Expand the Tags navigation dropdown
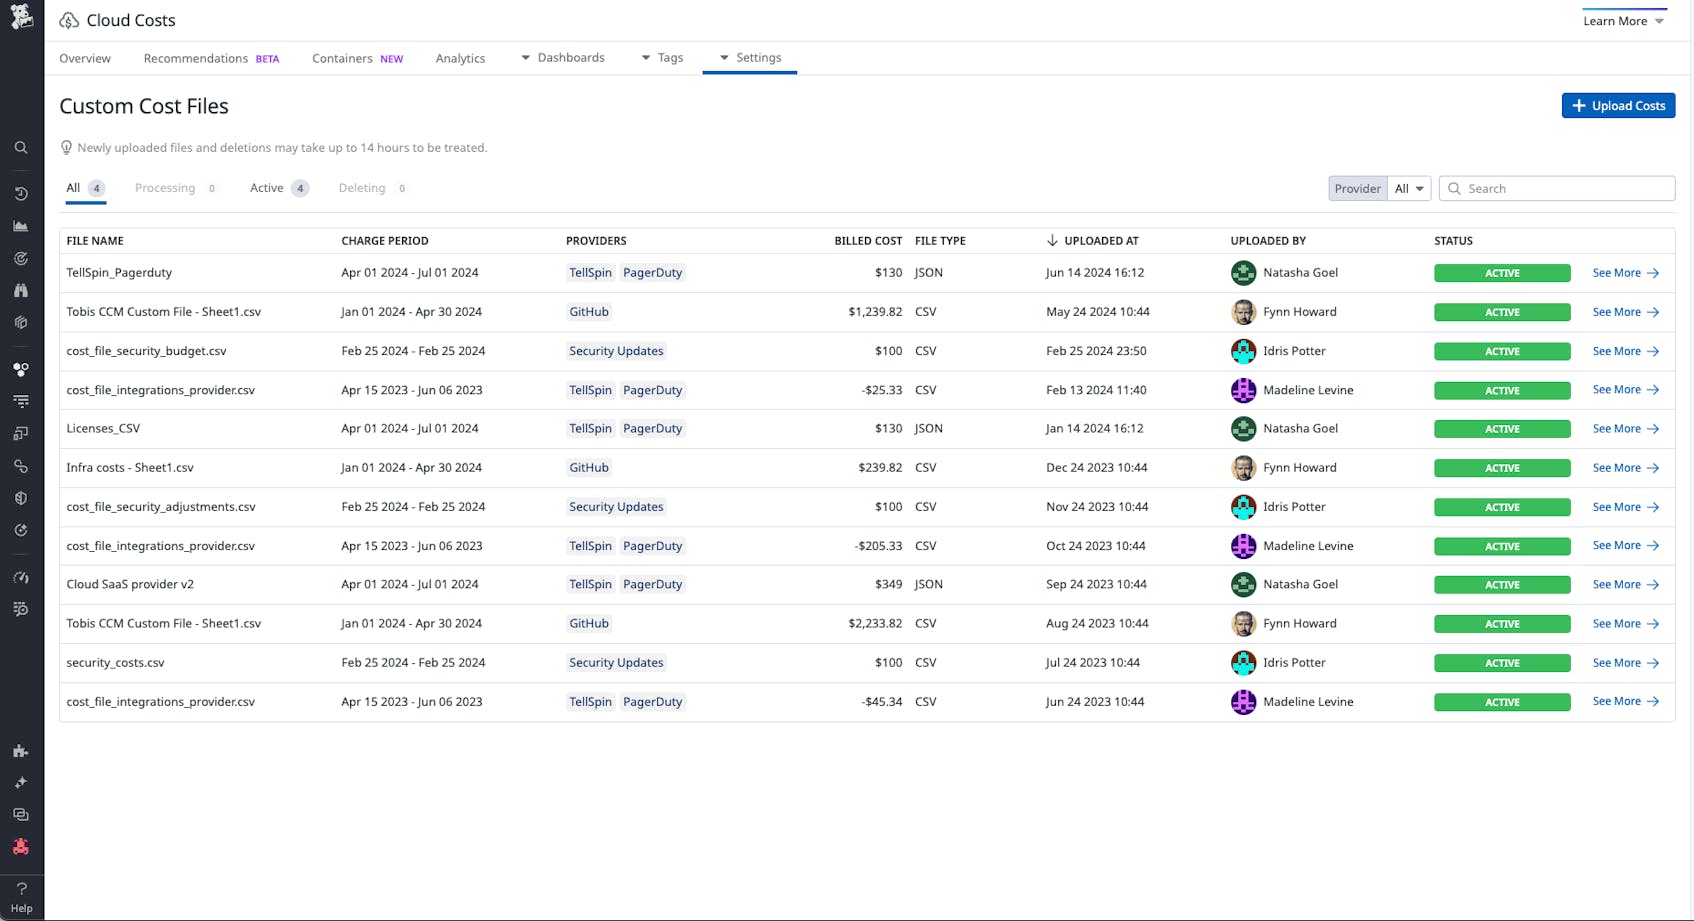Screen dimensions: 1694x921 point(663,57)
